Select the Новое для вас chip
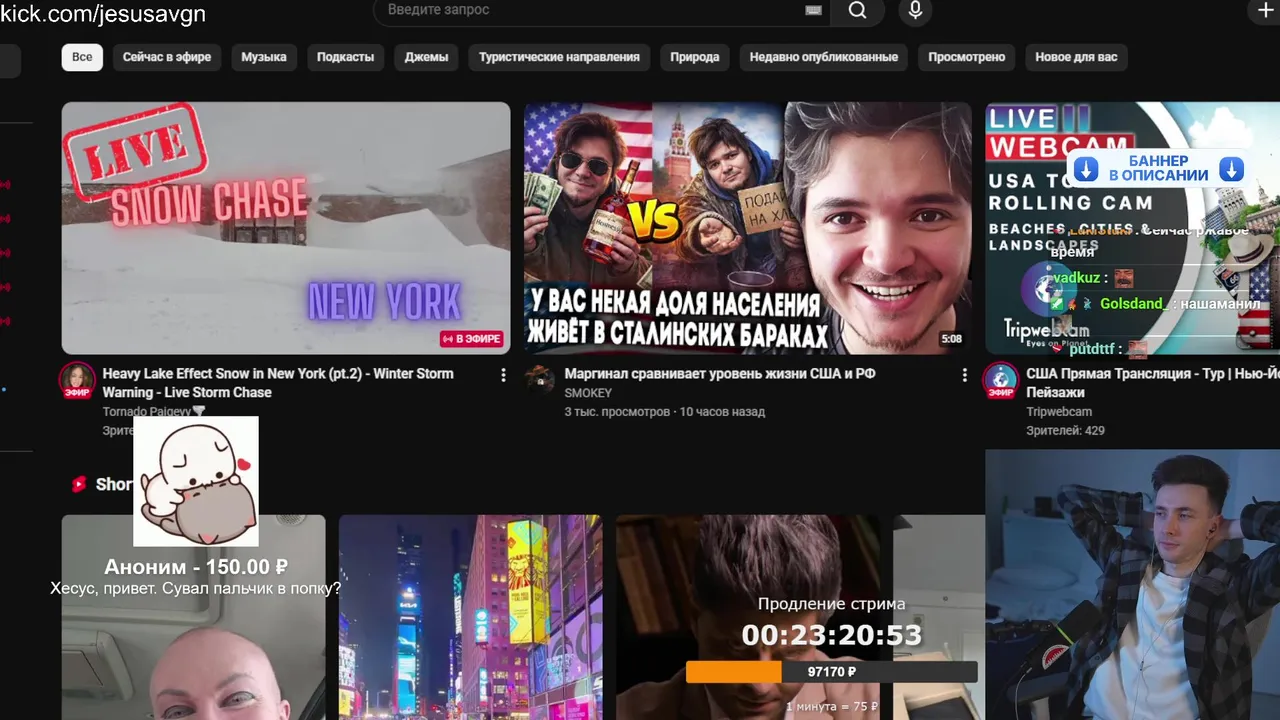This screenshot has height=720, width=1280. [1076, 57]
